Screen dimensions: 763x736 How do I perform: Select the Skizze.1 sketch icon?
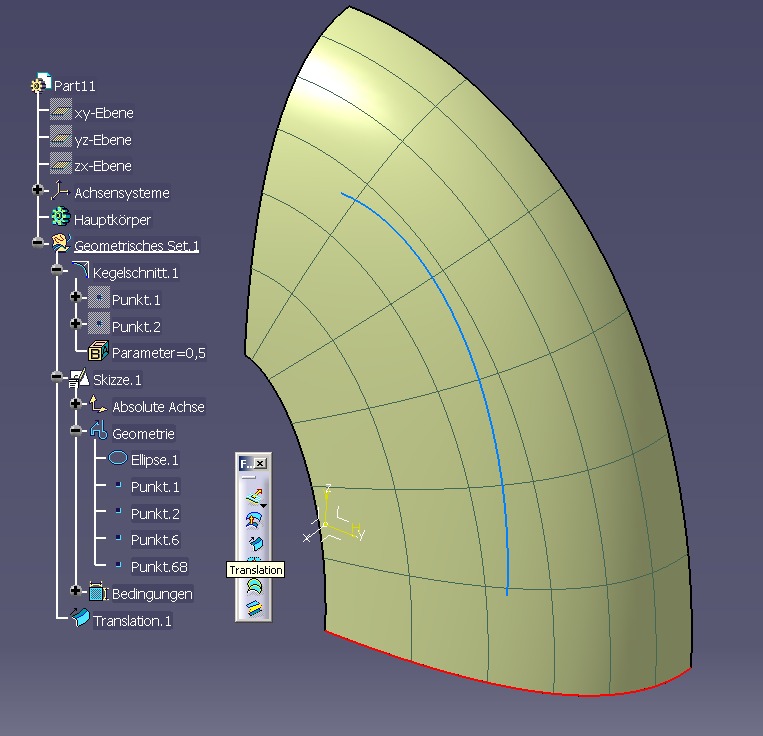[79, 378]
